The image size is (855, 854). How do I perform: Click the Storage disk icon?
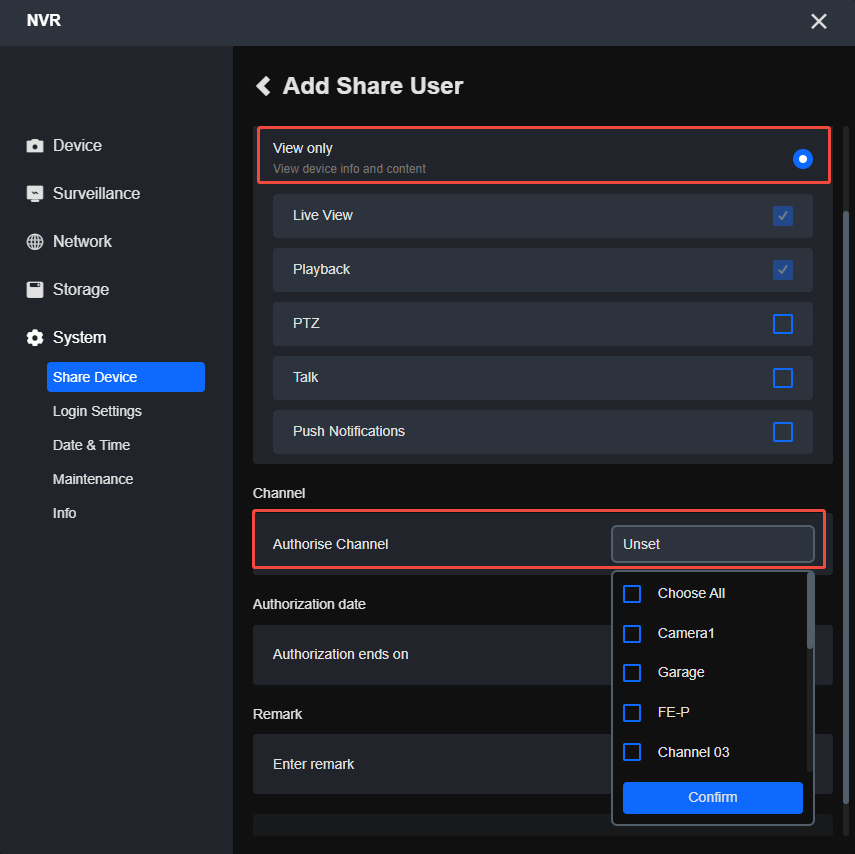pyautogui.click(x=35, y=290)
